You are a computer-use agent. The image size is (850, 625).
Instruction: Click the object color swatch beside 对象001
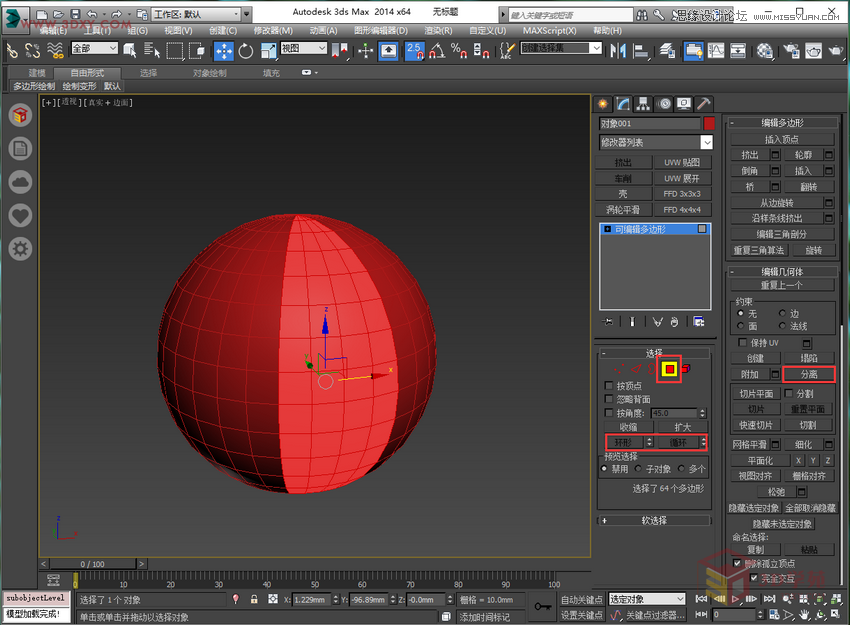click(709, 123)
